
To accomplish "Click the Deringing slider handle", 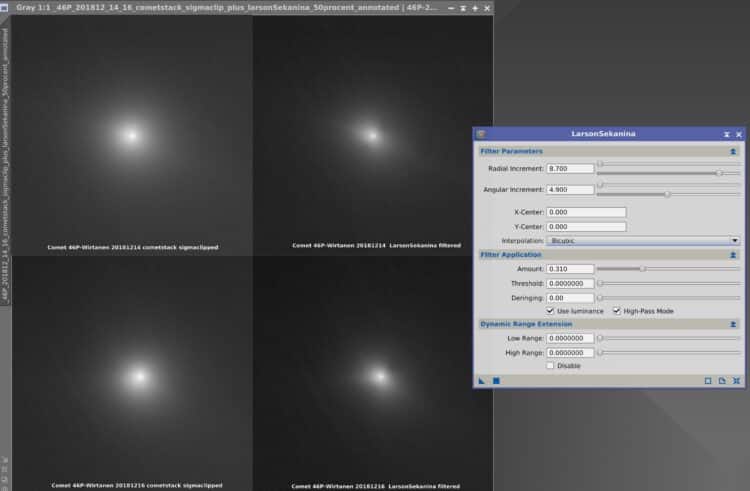I will (x=600, y=298).
